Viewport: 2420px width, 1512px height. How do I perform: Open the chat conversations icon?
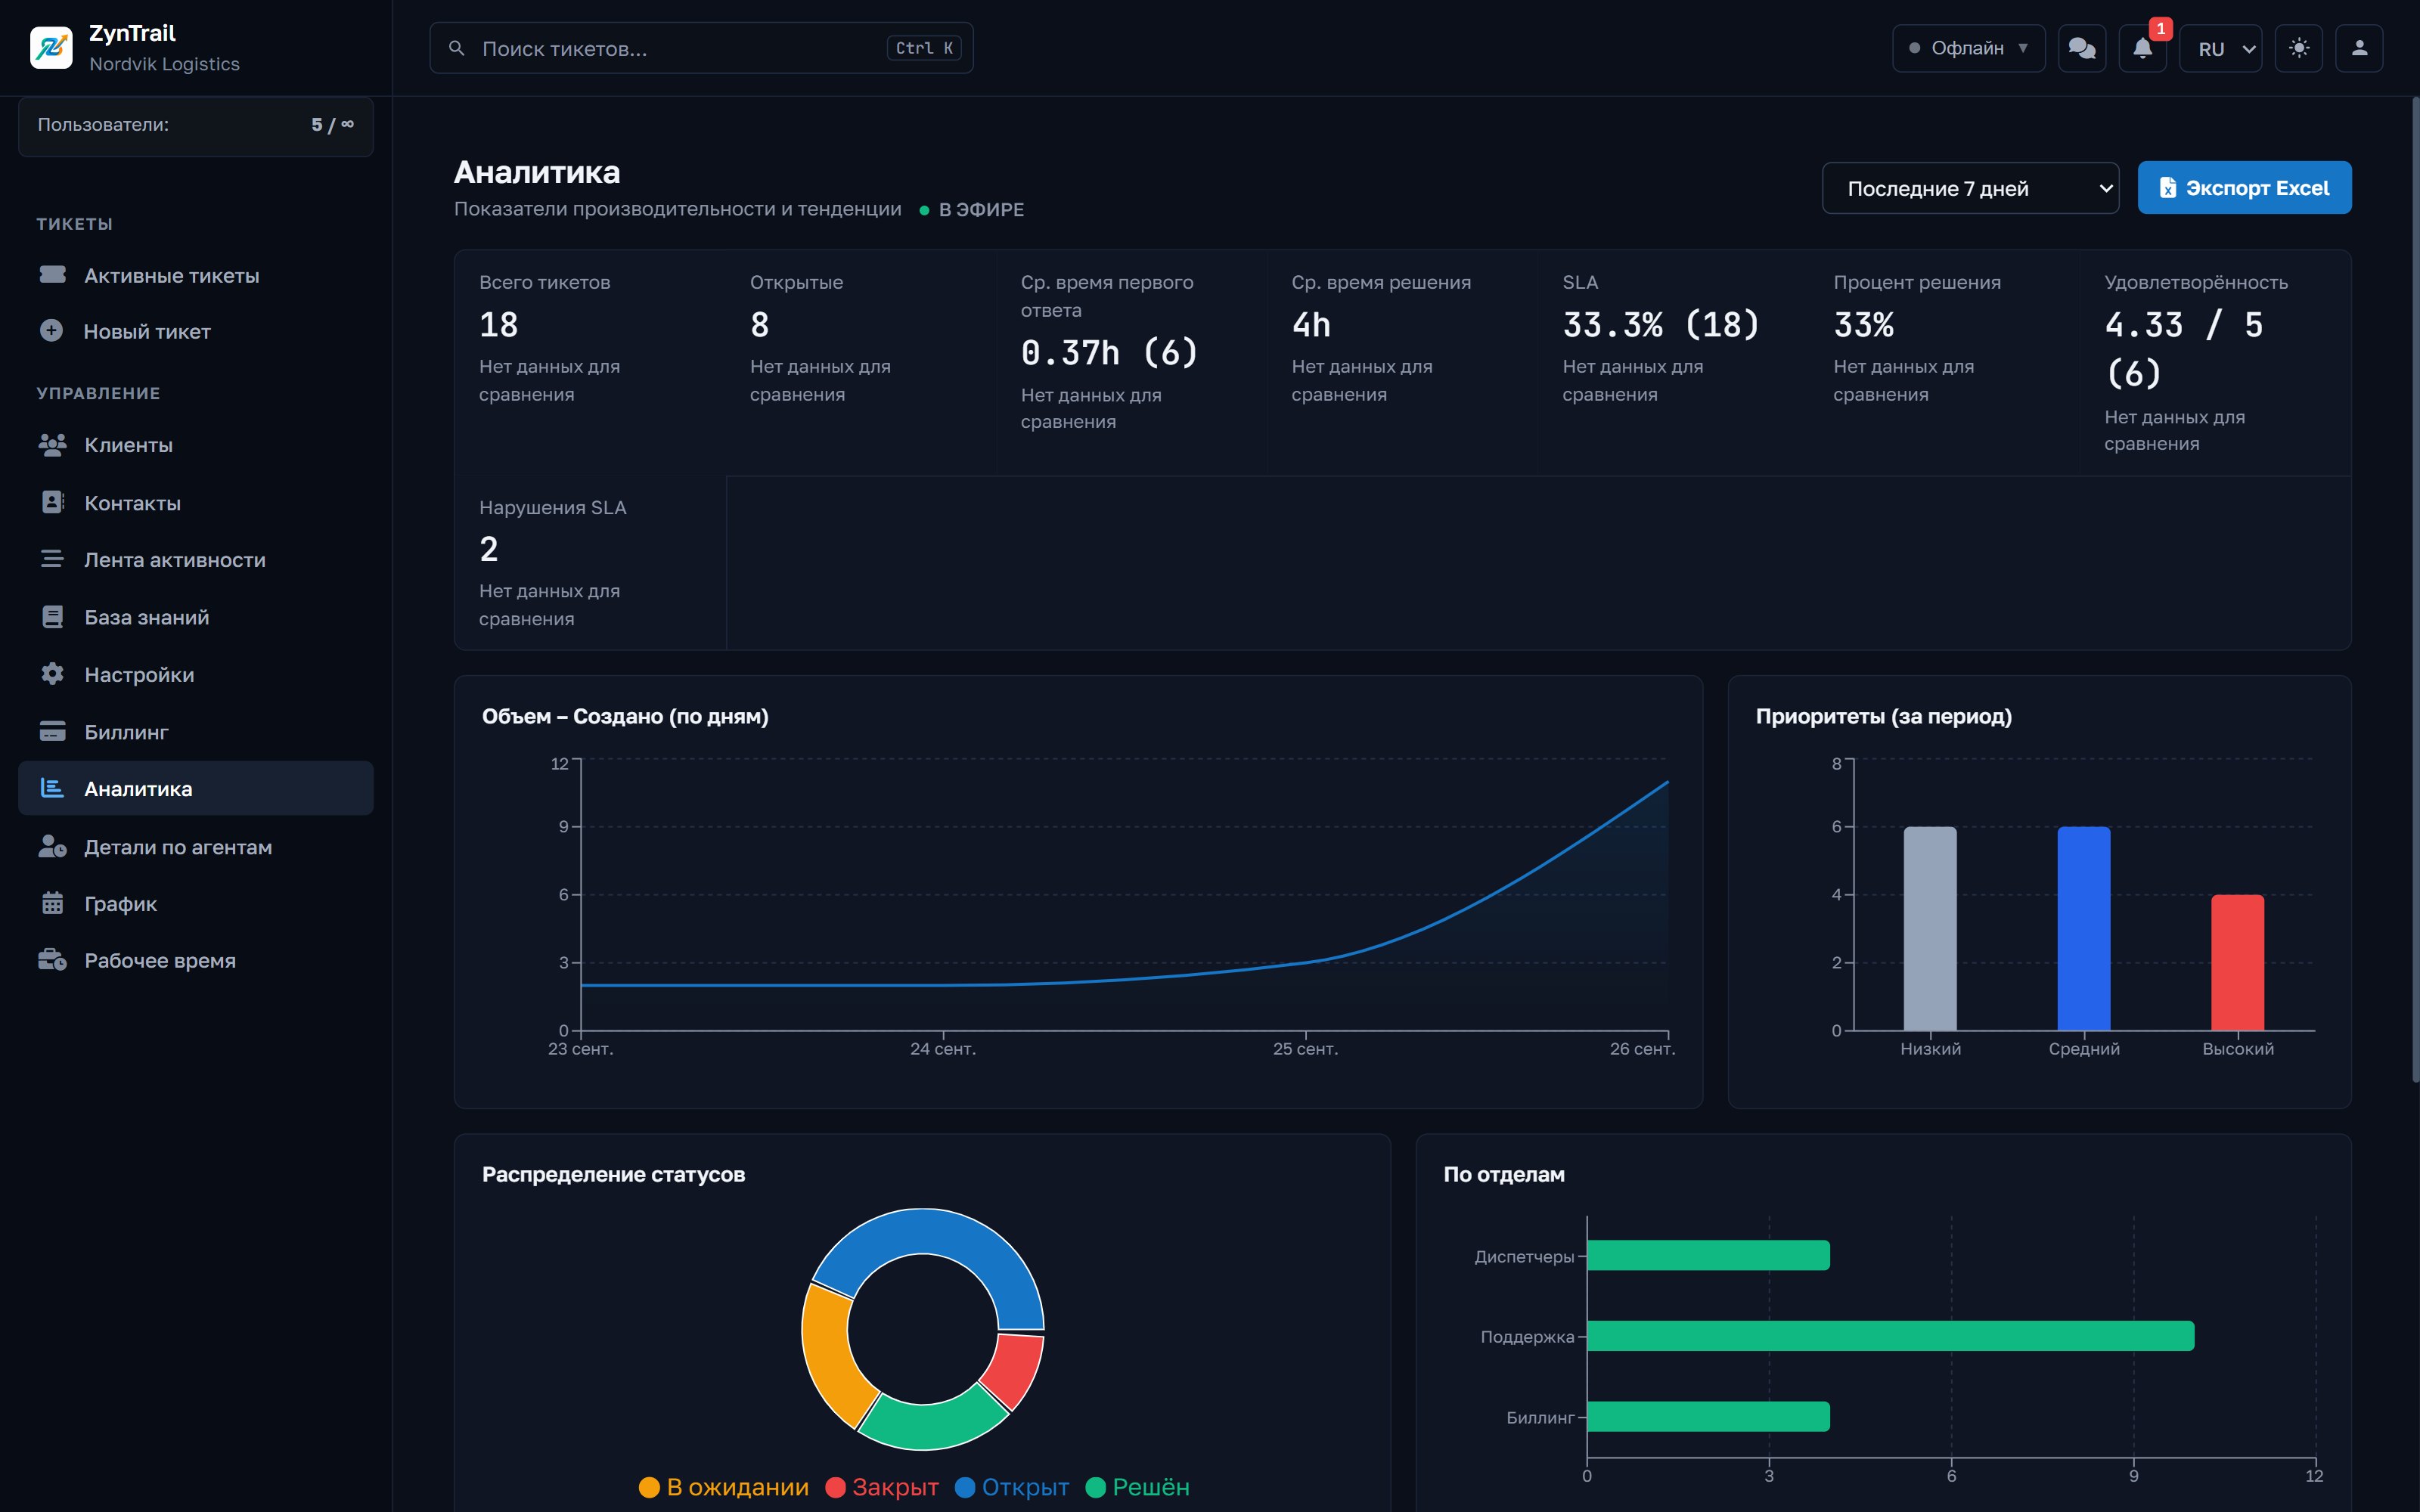[2082, 48]
